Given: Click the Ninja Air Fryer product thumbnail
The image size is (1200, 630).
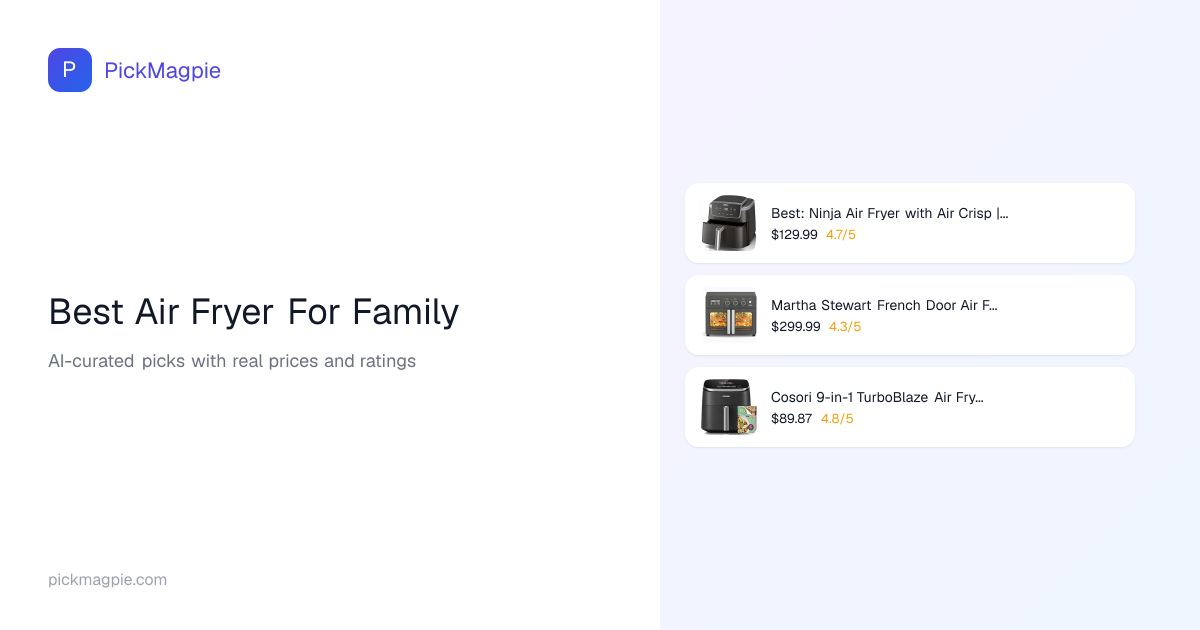Looking at the screenshot, I should (728, 223).
